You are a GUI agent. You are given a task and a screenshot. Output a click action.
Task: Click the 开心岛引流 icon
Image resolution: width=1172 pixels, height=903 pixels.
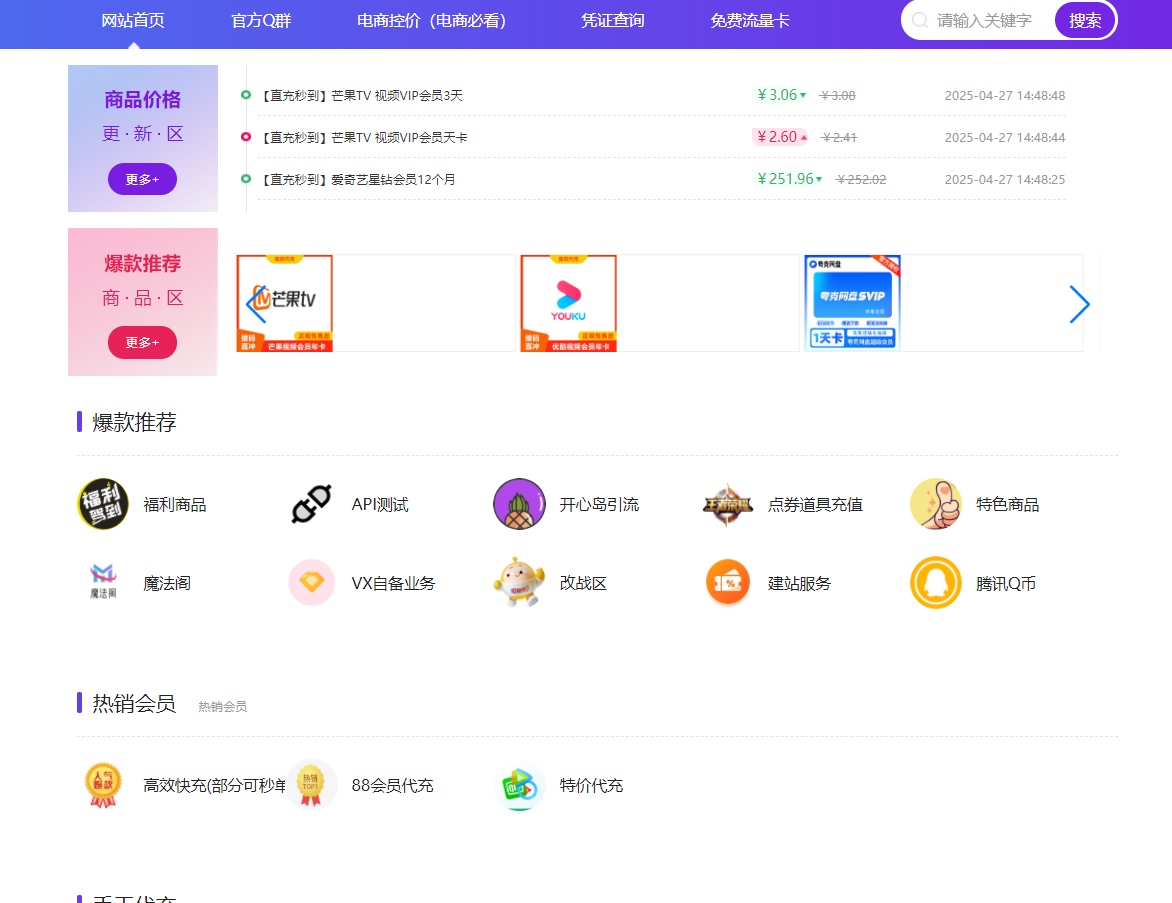tap(519, 504)
